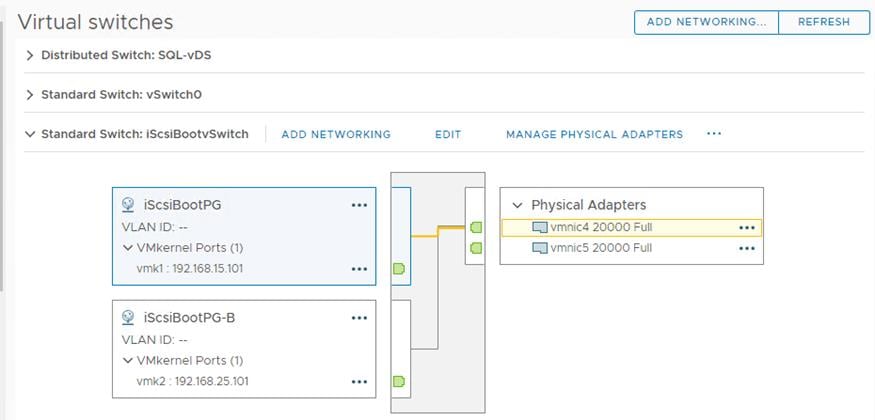
Task: Click the Distributed Switch: SQL-vDS label
Action: pyautogui.click(x=126, y=55)
